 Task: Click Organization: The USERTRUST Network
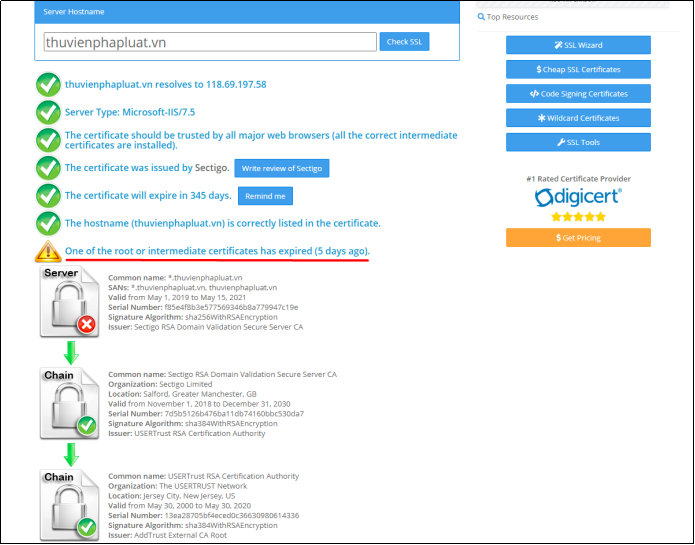[x=178, y=486]
